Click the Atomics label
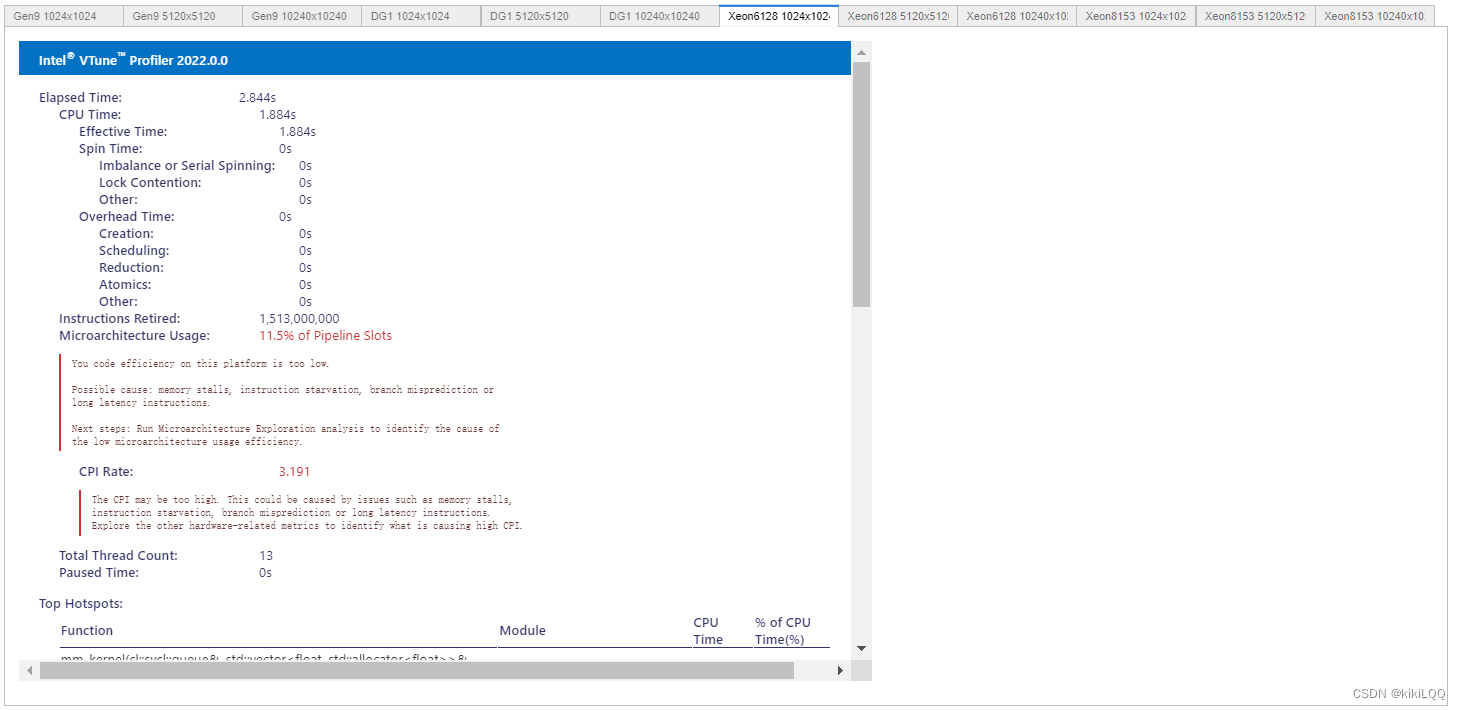1460x710 pixels. pos(126,285)
